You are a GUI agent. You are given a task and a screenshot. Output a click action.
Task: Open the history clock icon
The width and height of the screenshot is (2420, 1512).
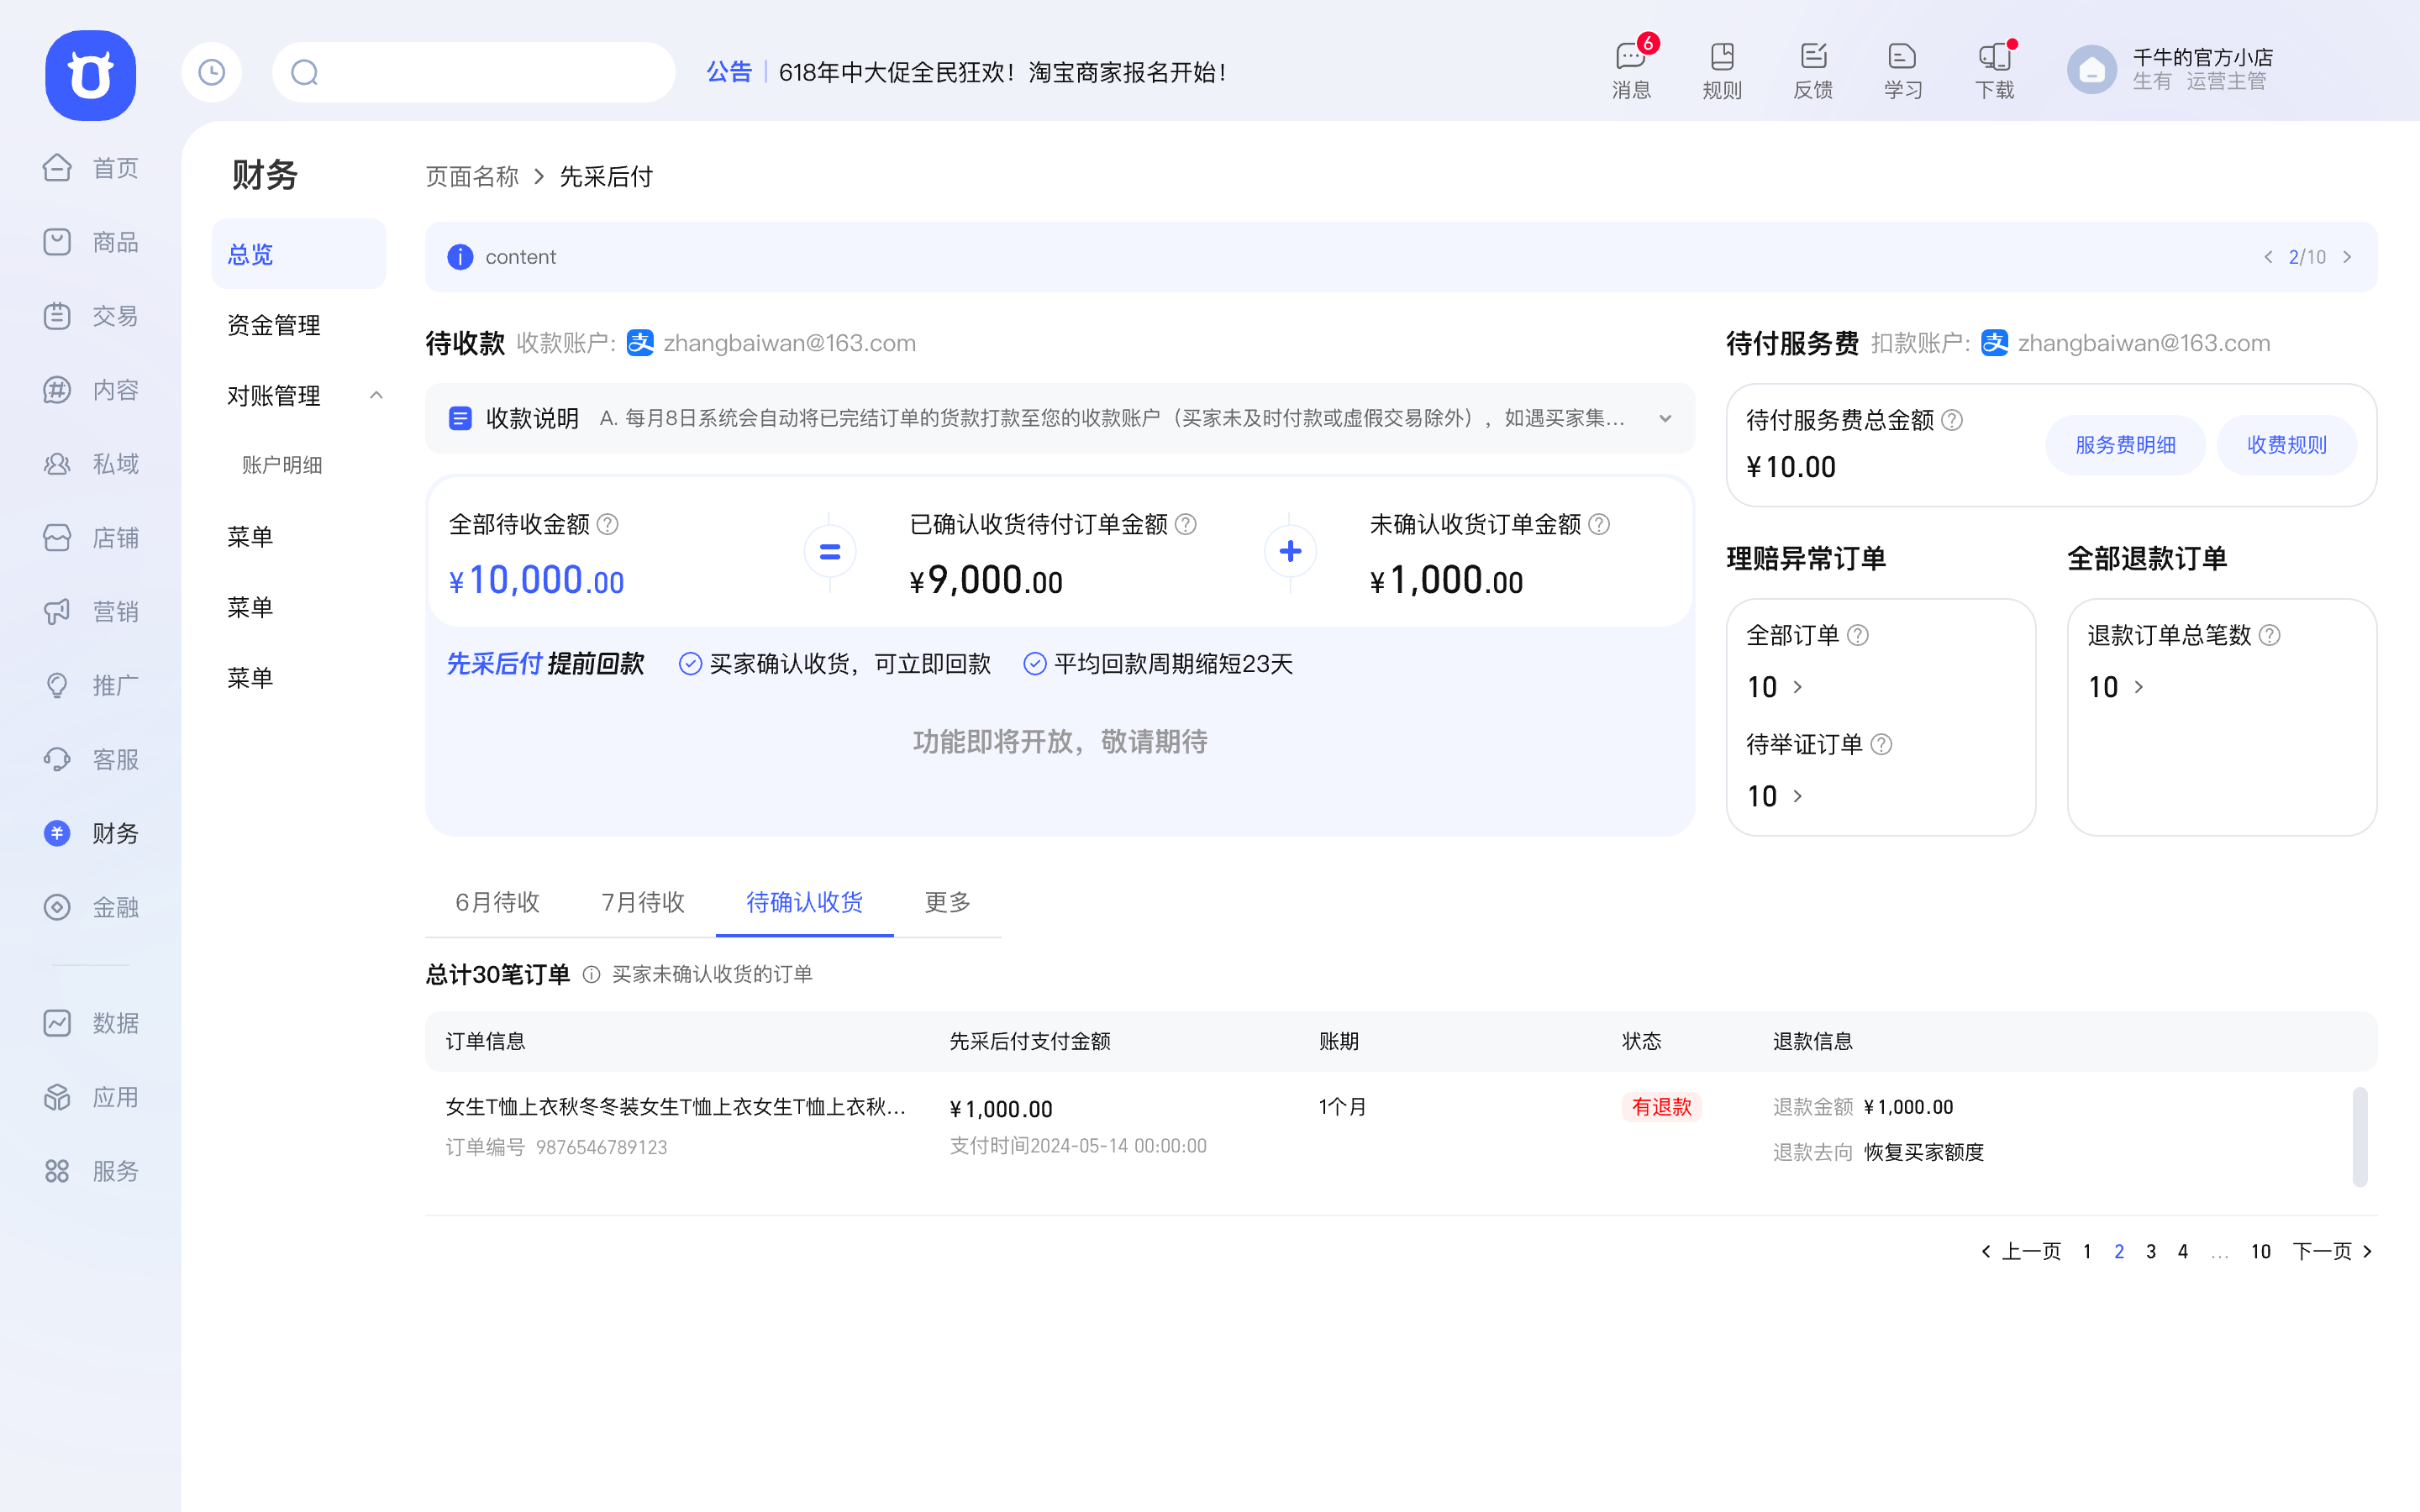click(212, 72)
